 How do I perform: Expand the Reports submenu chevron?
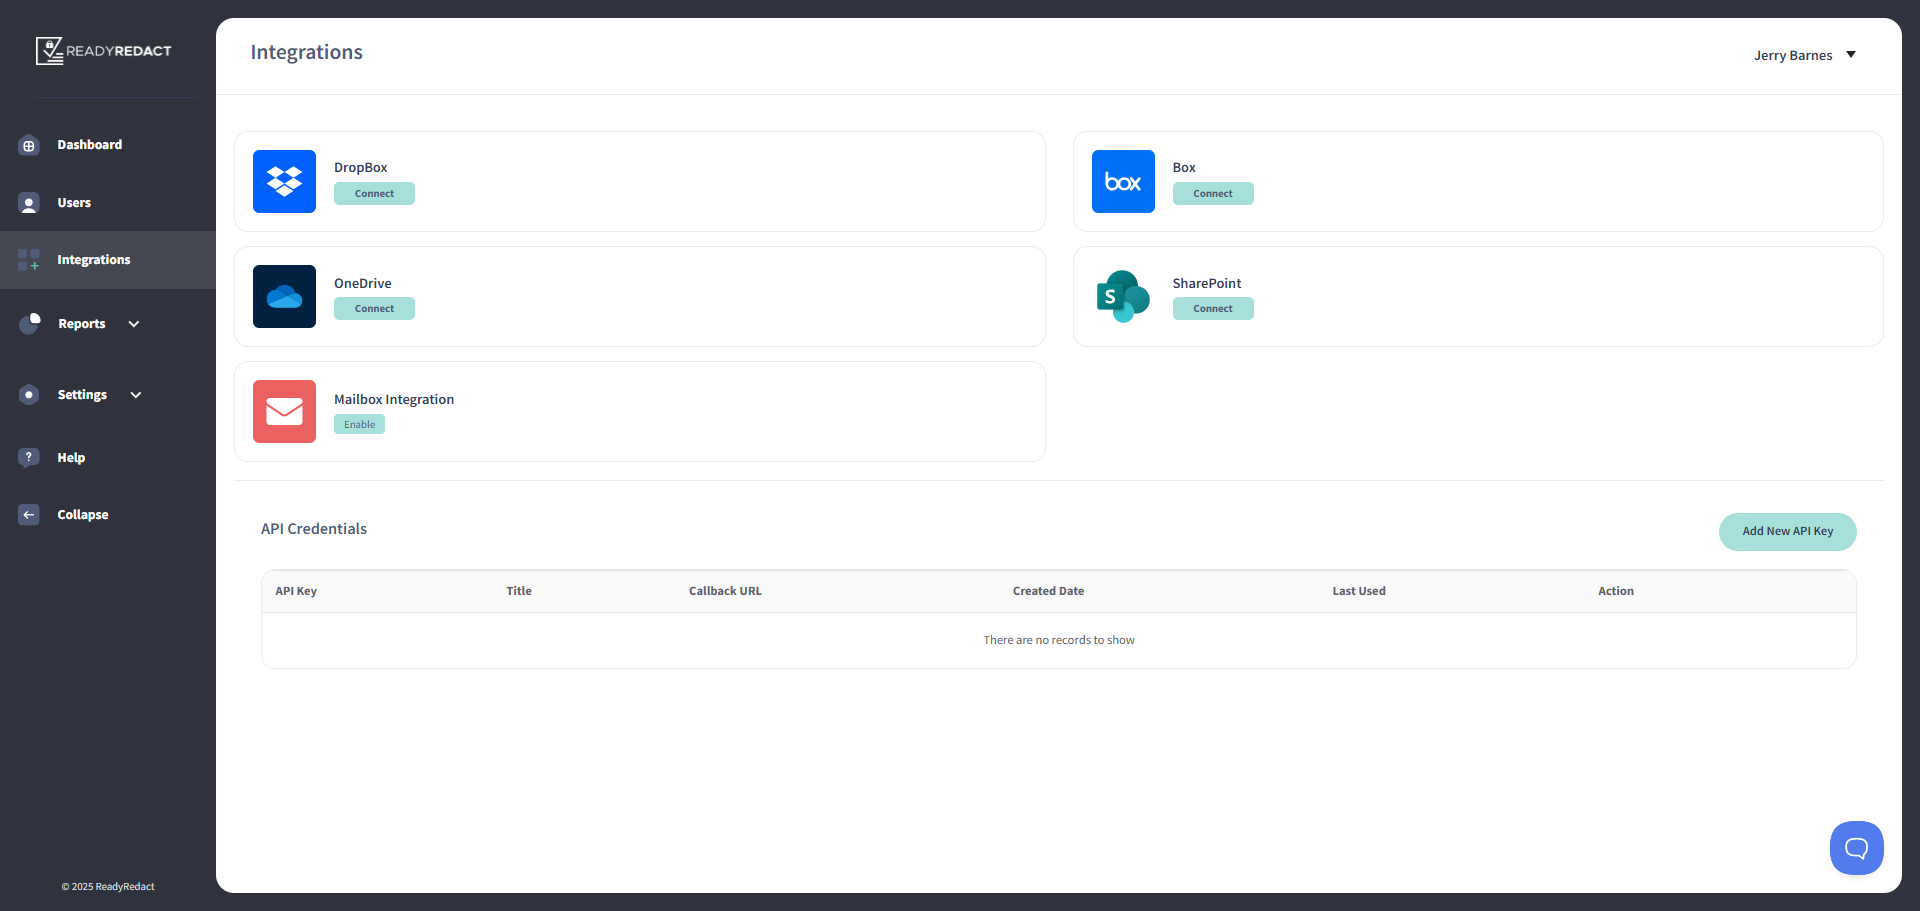coord(134,324)
